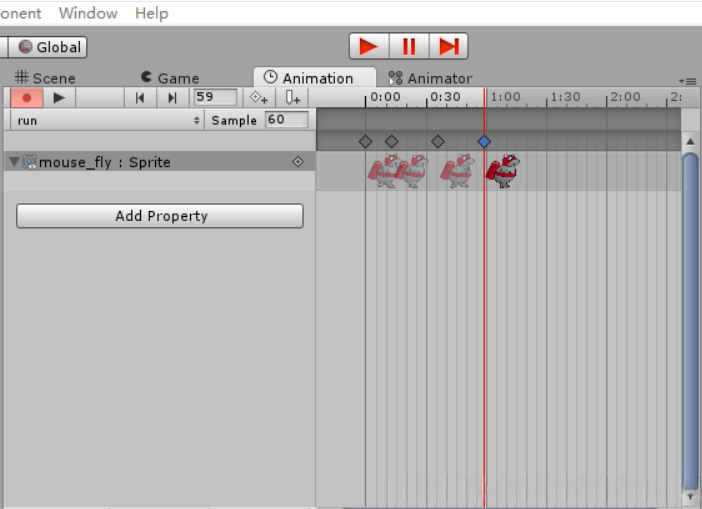This screenshot has width=702, height=509.
Task: Click the third mouse sprite thumbnail
Action: coord(457,171)
